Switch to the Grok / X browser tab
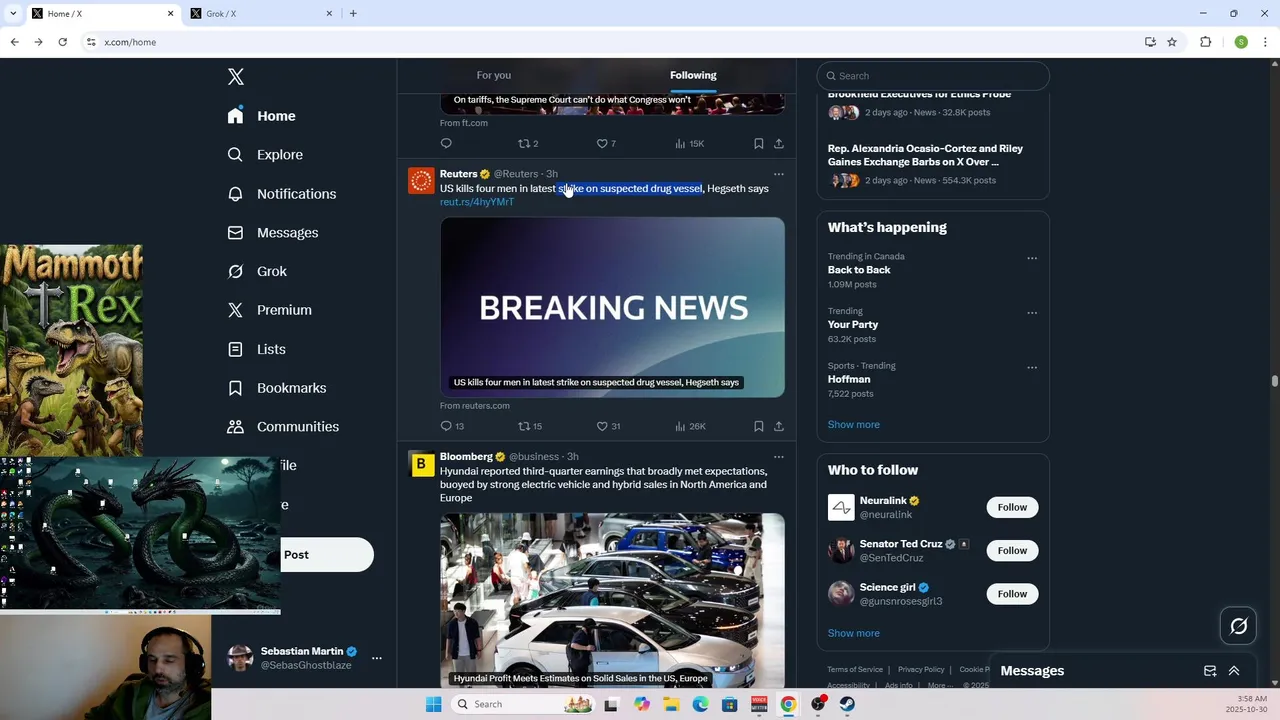 264,14
